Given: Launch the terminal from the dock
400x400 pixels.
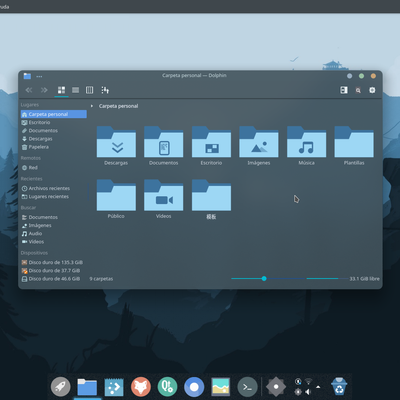Looking at the screenshot, I should click(x=247, y=387).
